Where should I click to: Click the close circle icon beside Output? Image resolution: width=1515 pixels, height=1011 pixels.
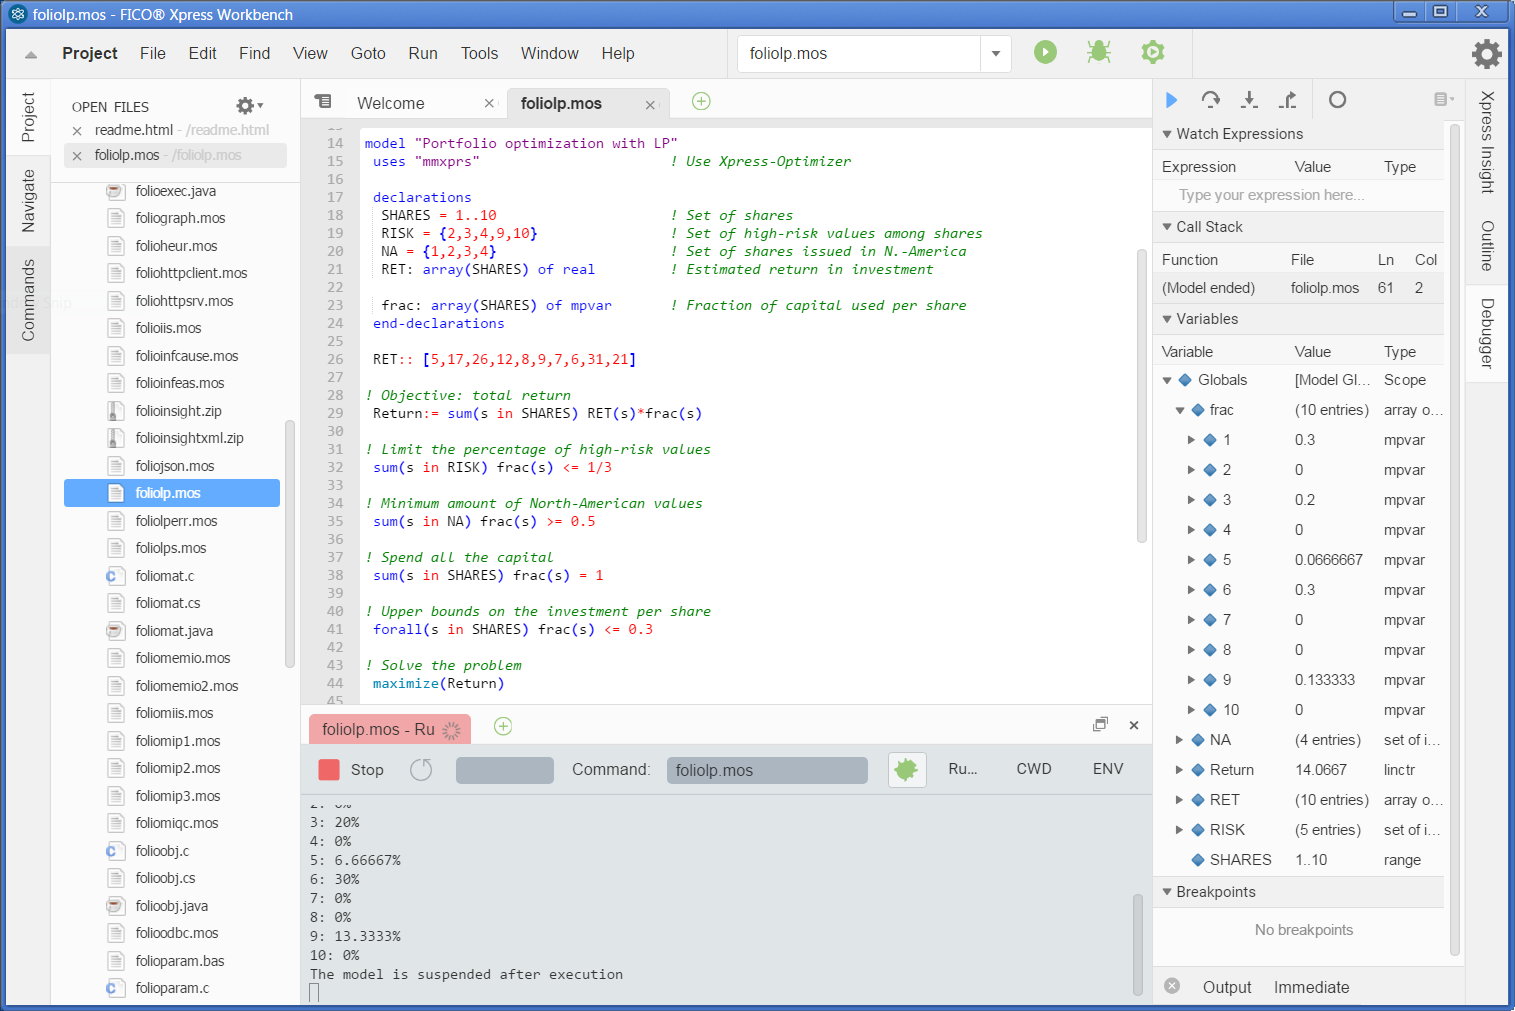[x=1172, y=986]
